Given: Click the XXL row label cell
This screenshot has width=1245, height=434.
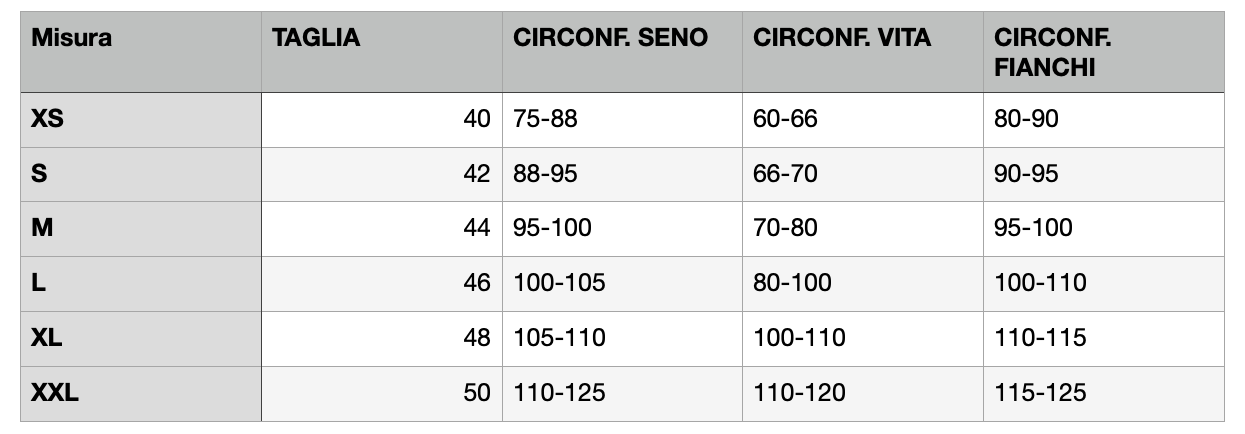Looking at the screenshot, I should click(141, 394).
